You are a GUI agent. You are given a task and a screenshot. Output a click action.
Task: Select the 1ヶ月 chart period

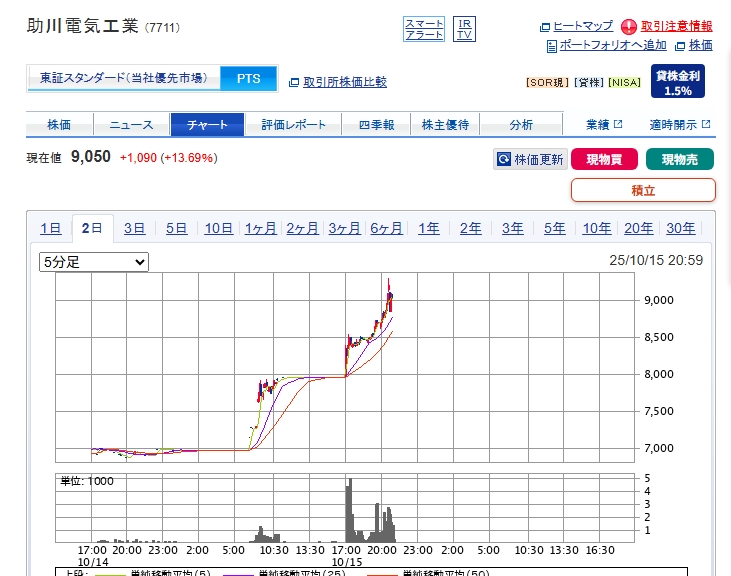(x=260, y=228)
